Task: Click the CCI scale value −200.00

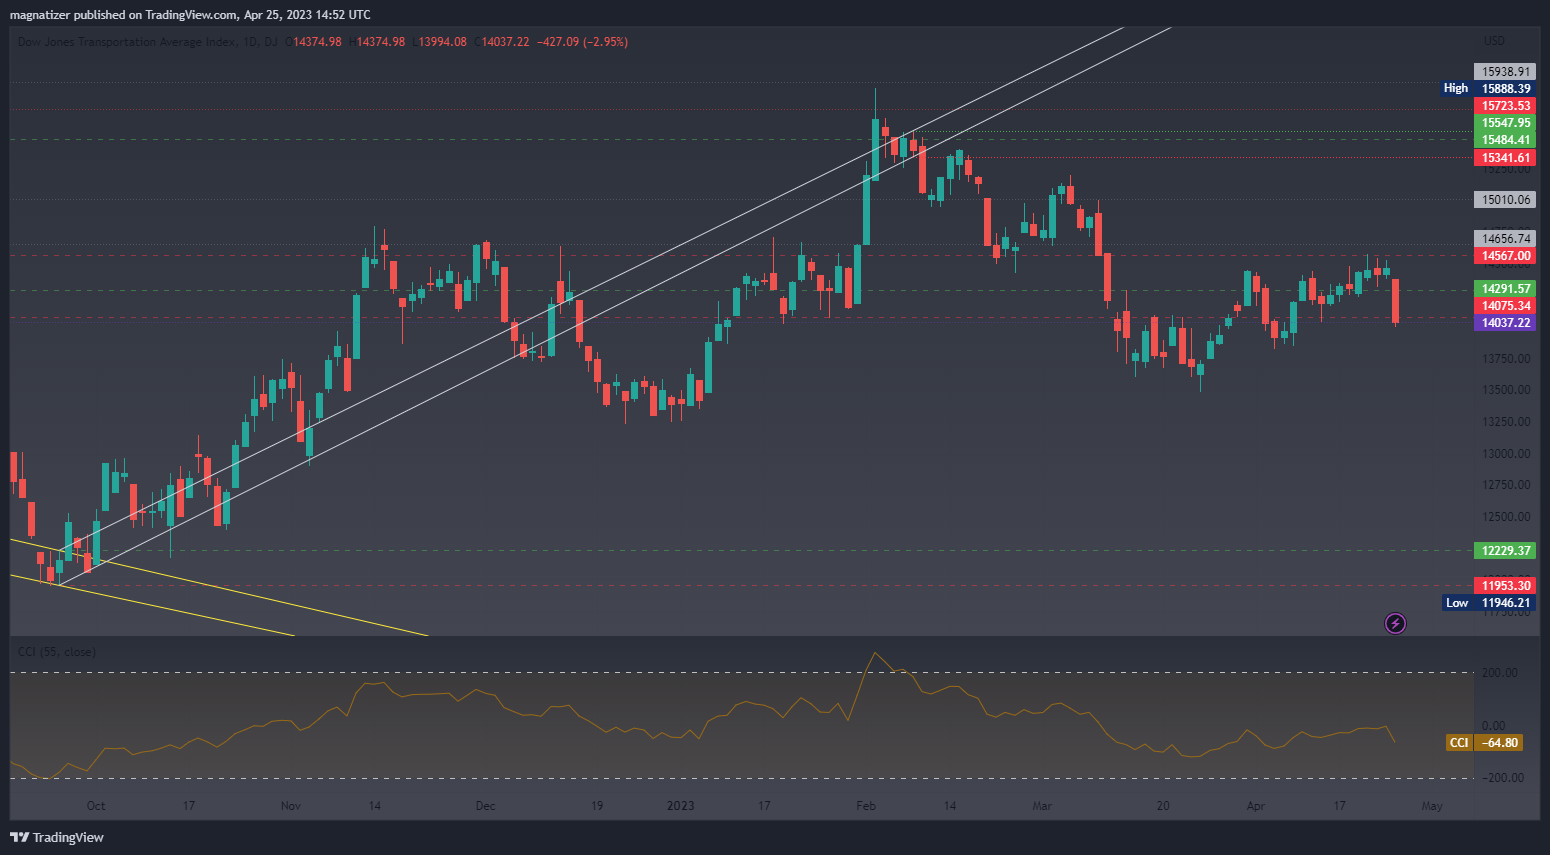Action: [x=1503, y=778]
